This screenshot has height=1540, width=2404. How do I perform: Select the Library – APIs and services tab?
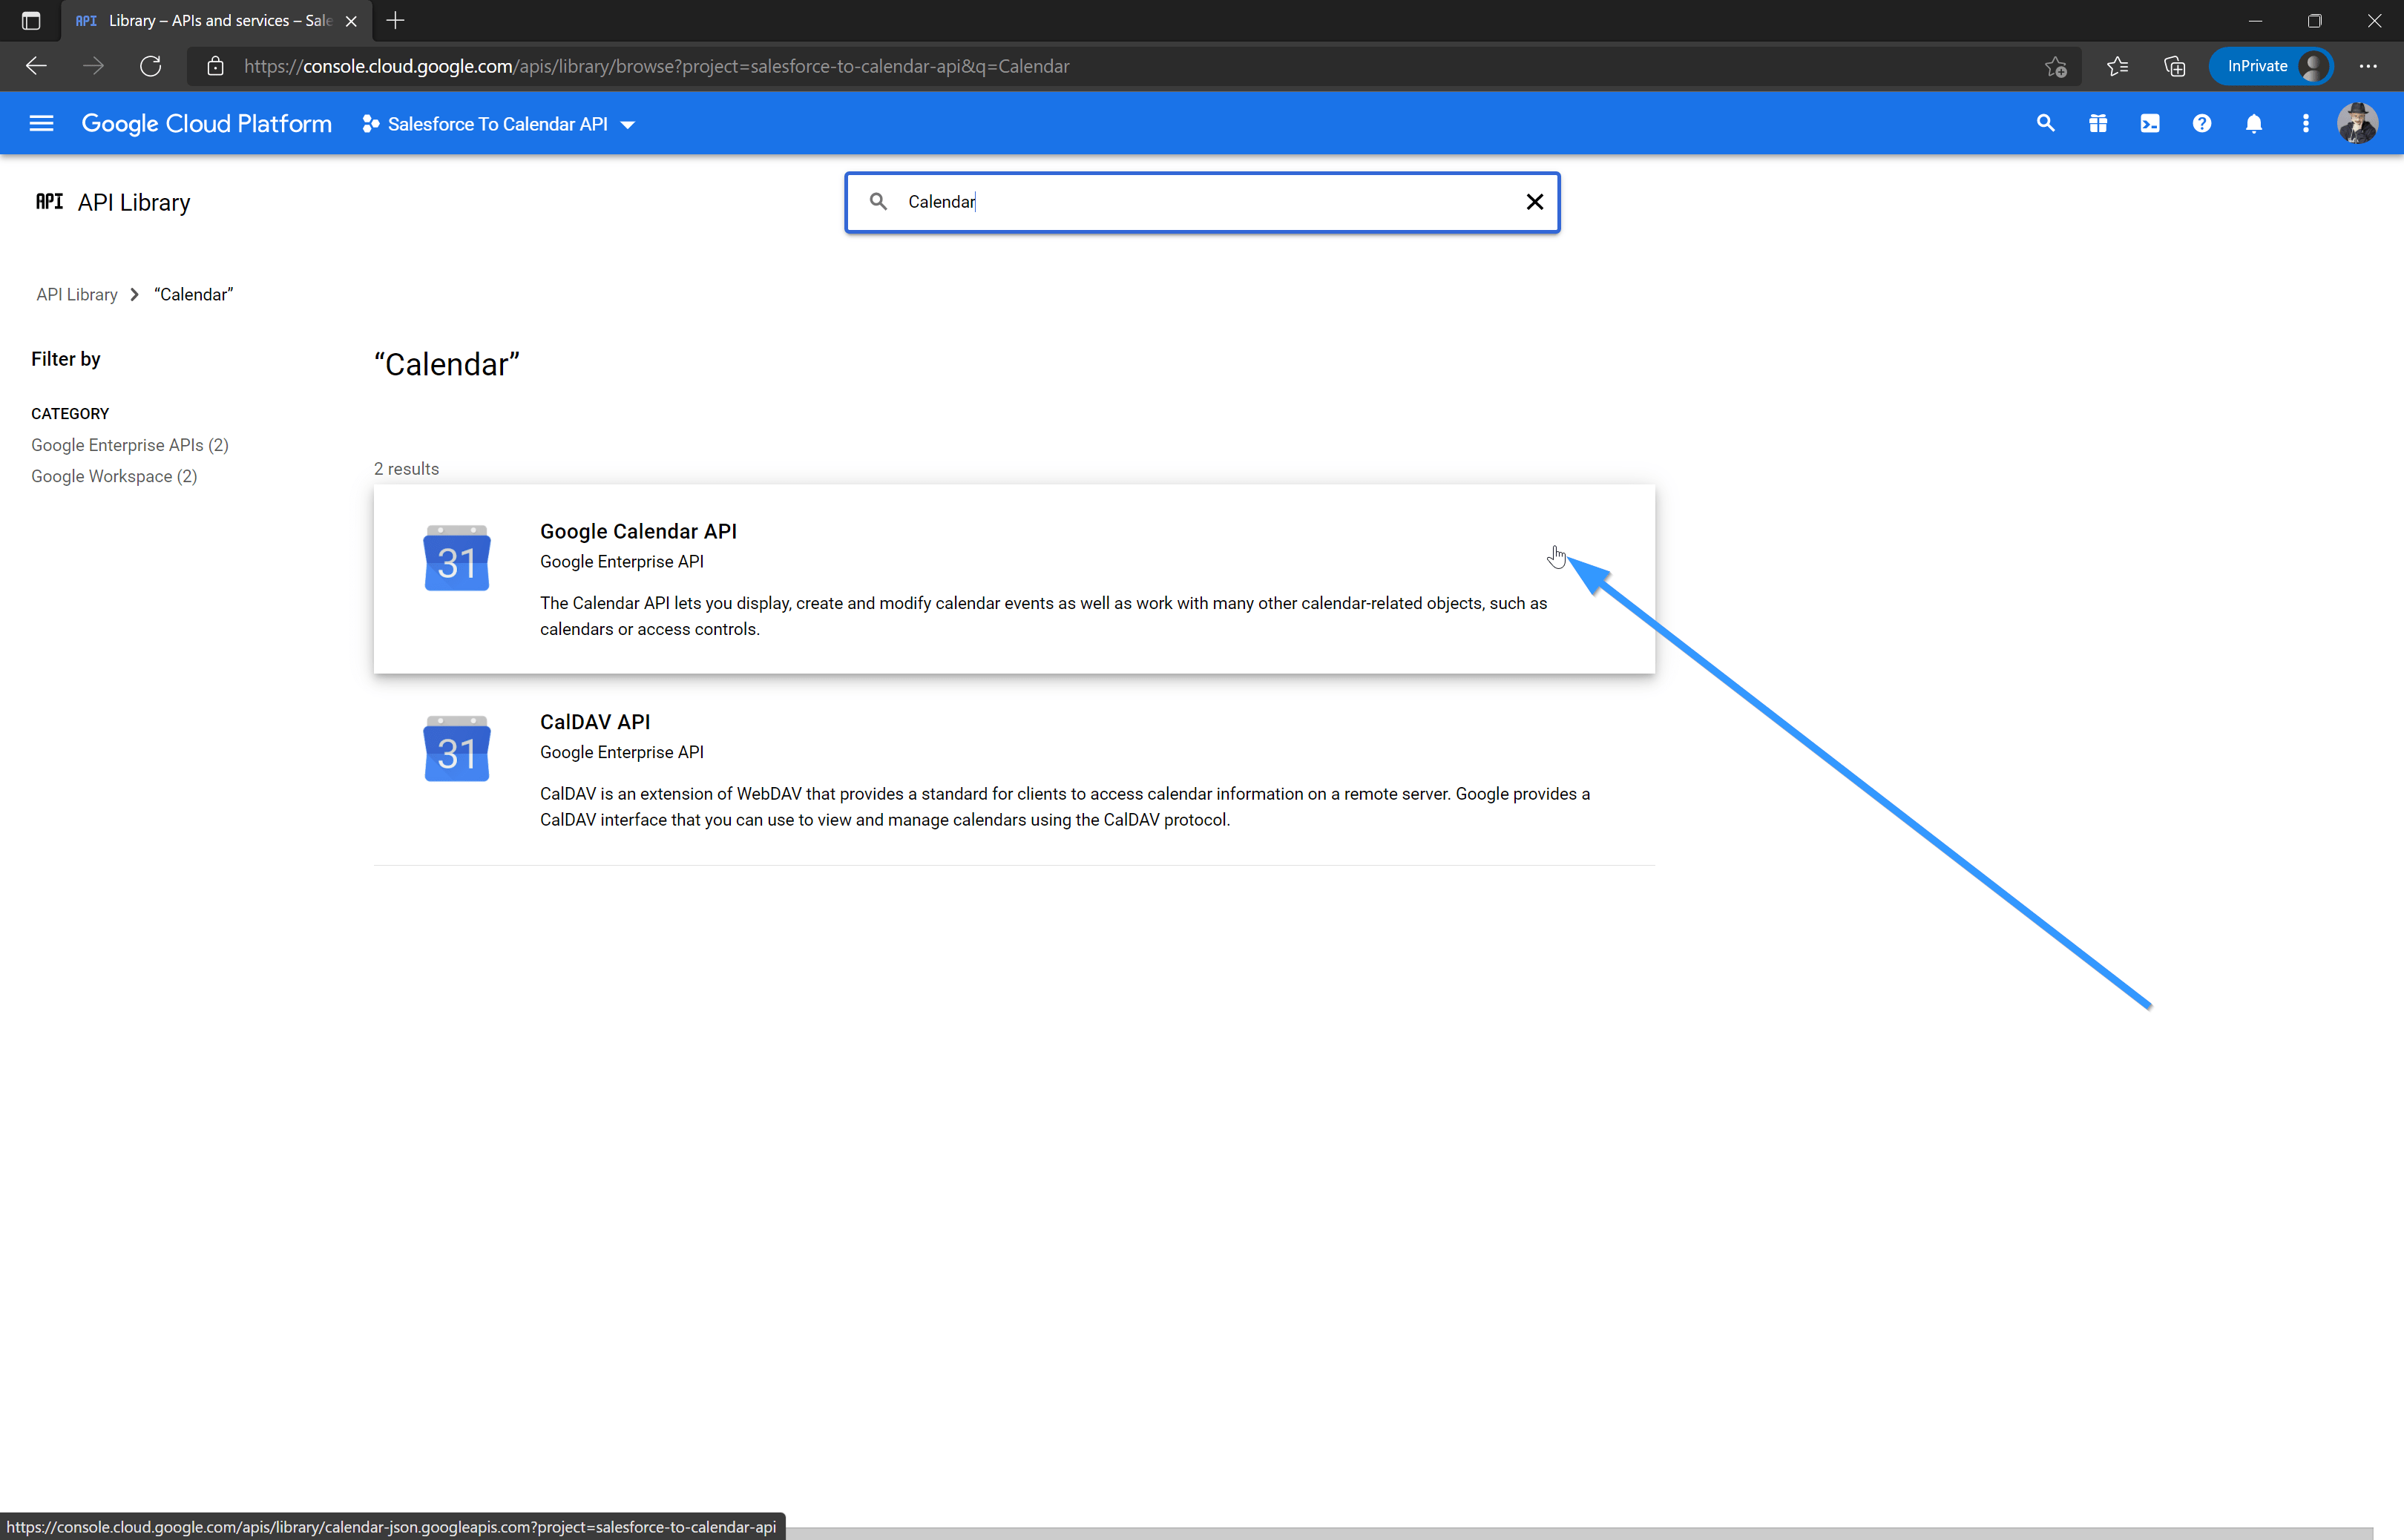pyautogui.click(x=216, y=20)
